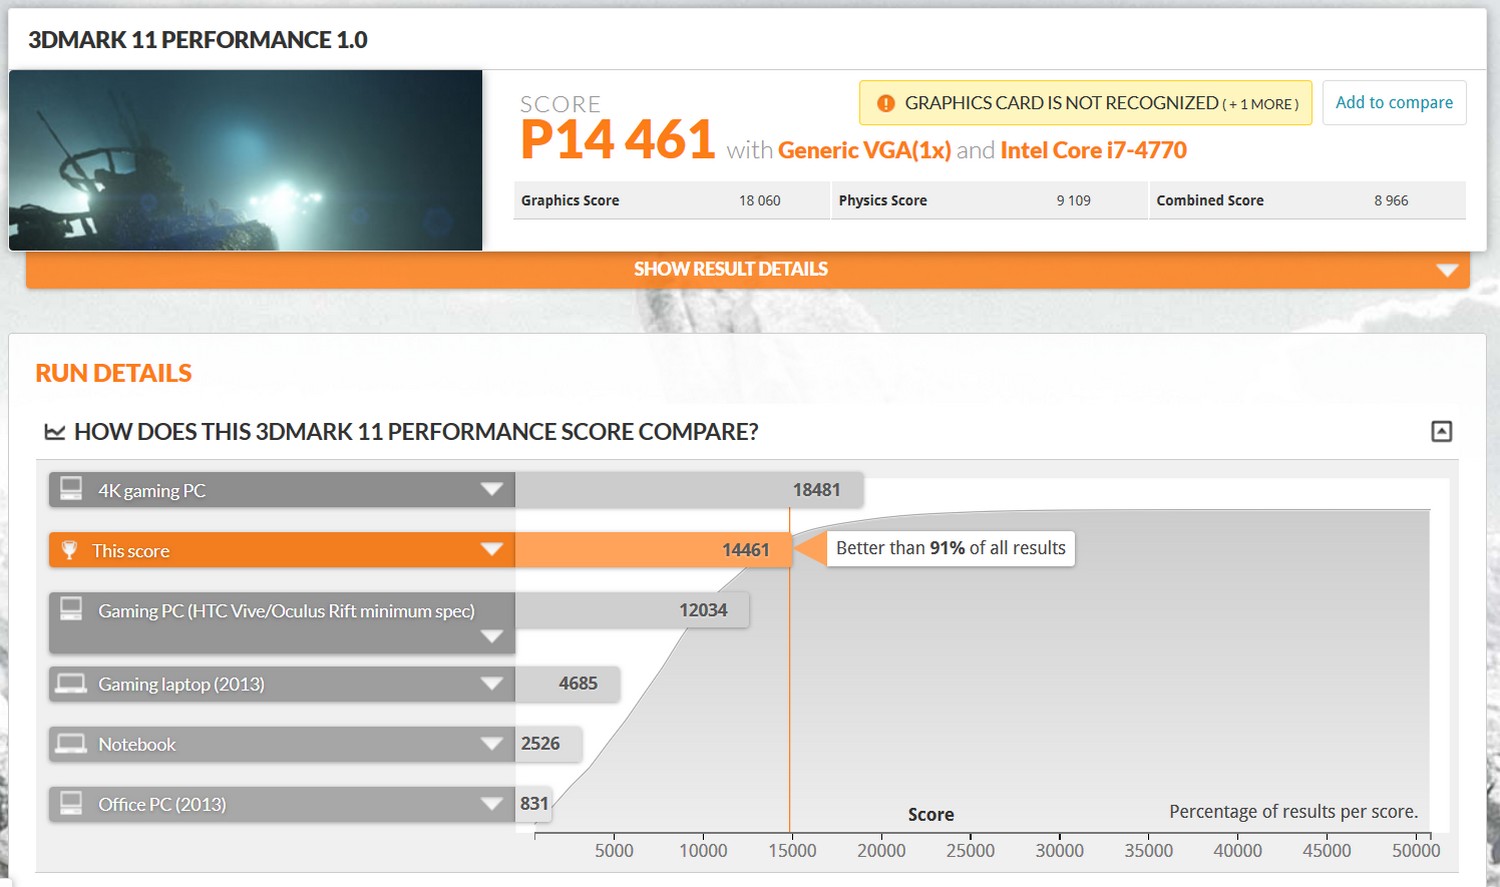Click the (+1 MORE) text in warning
This screenshot has height=887, width=1500.
[x=1260, y=104]
